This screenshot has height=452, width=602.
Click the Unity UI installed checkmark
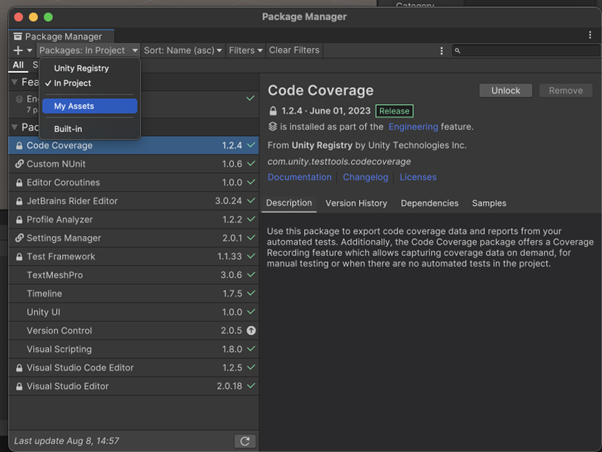[251, 311]
